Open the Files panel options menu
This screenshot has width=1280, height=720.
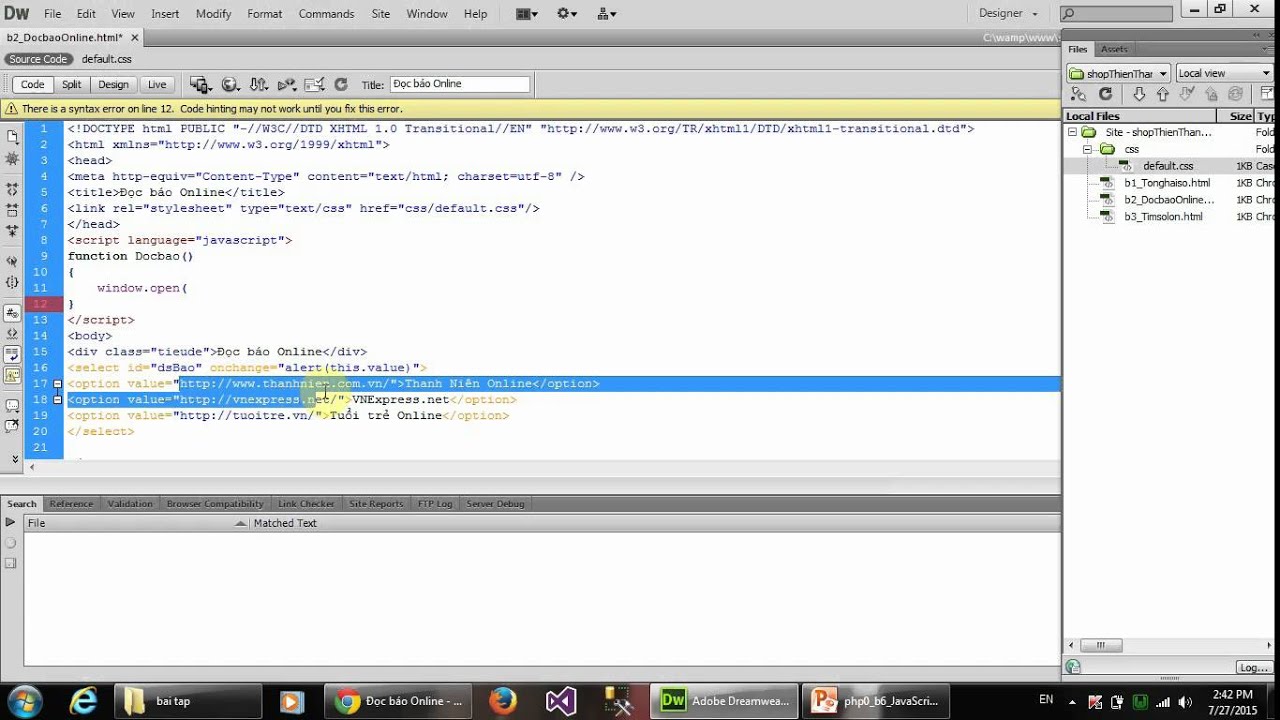click(1269, 49)
